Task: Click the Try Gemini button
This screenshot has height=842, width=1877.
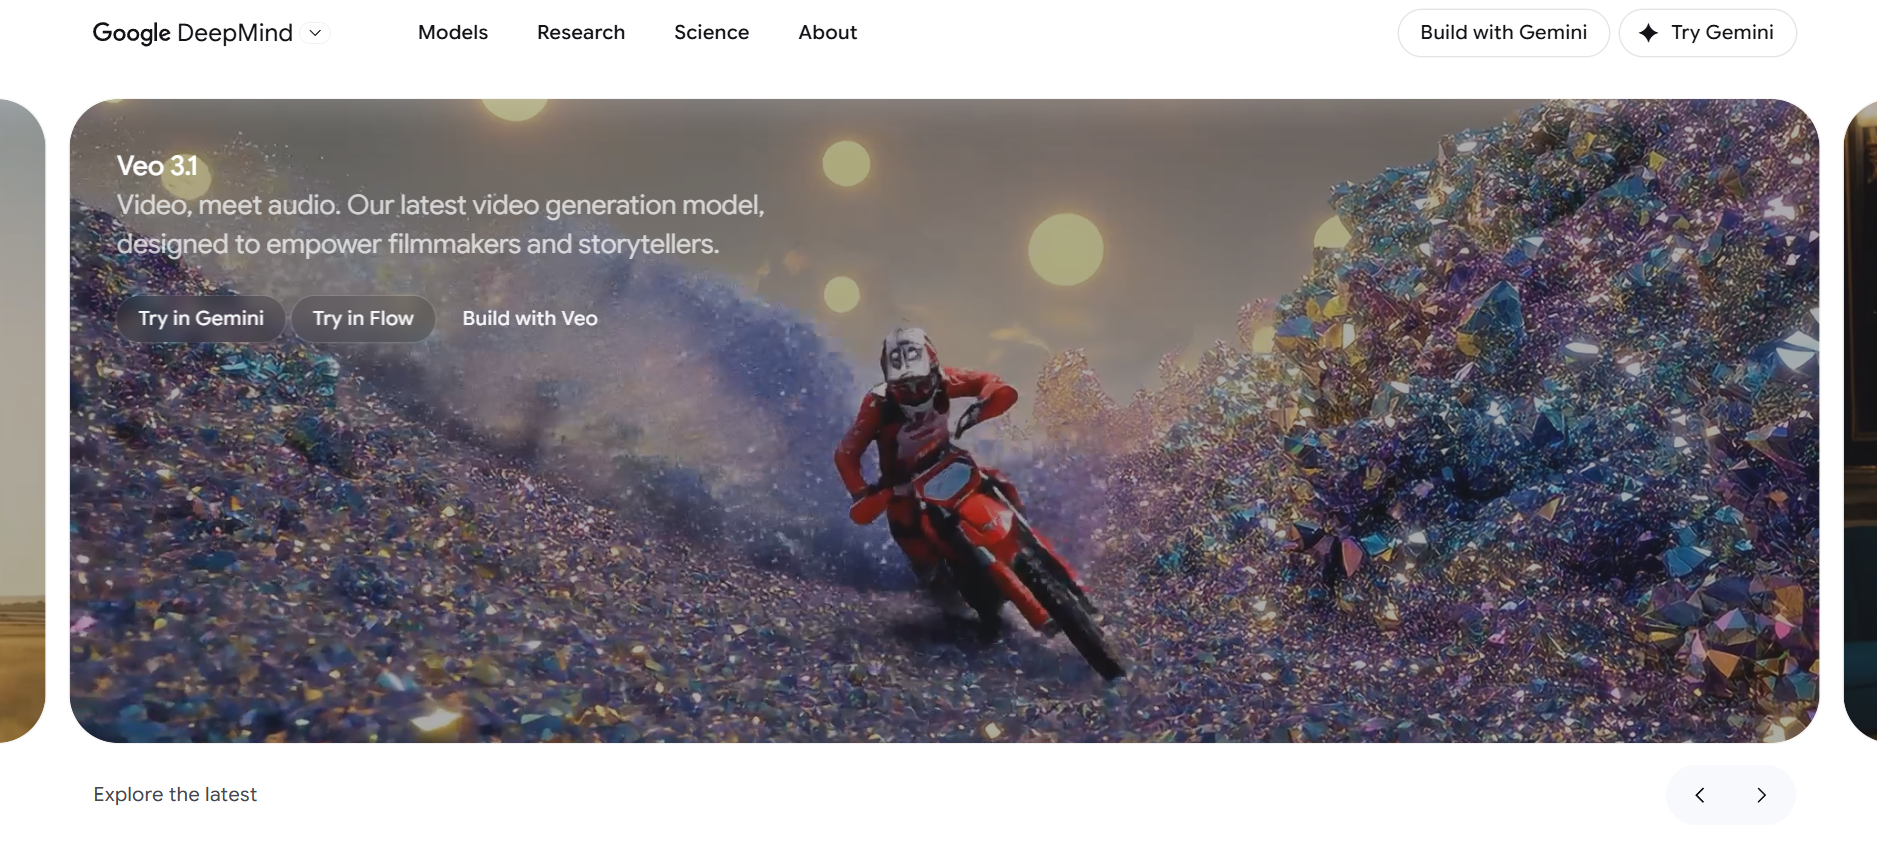Action: pyautogui.click(x=1707, y=33)
